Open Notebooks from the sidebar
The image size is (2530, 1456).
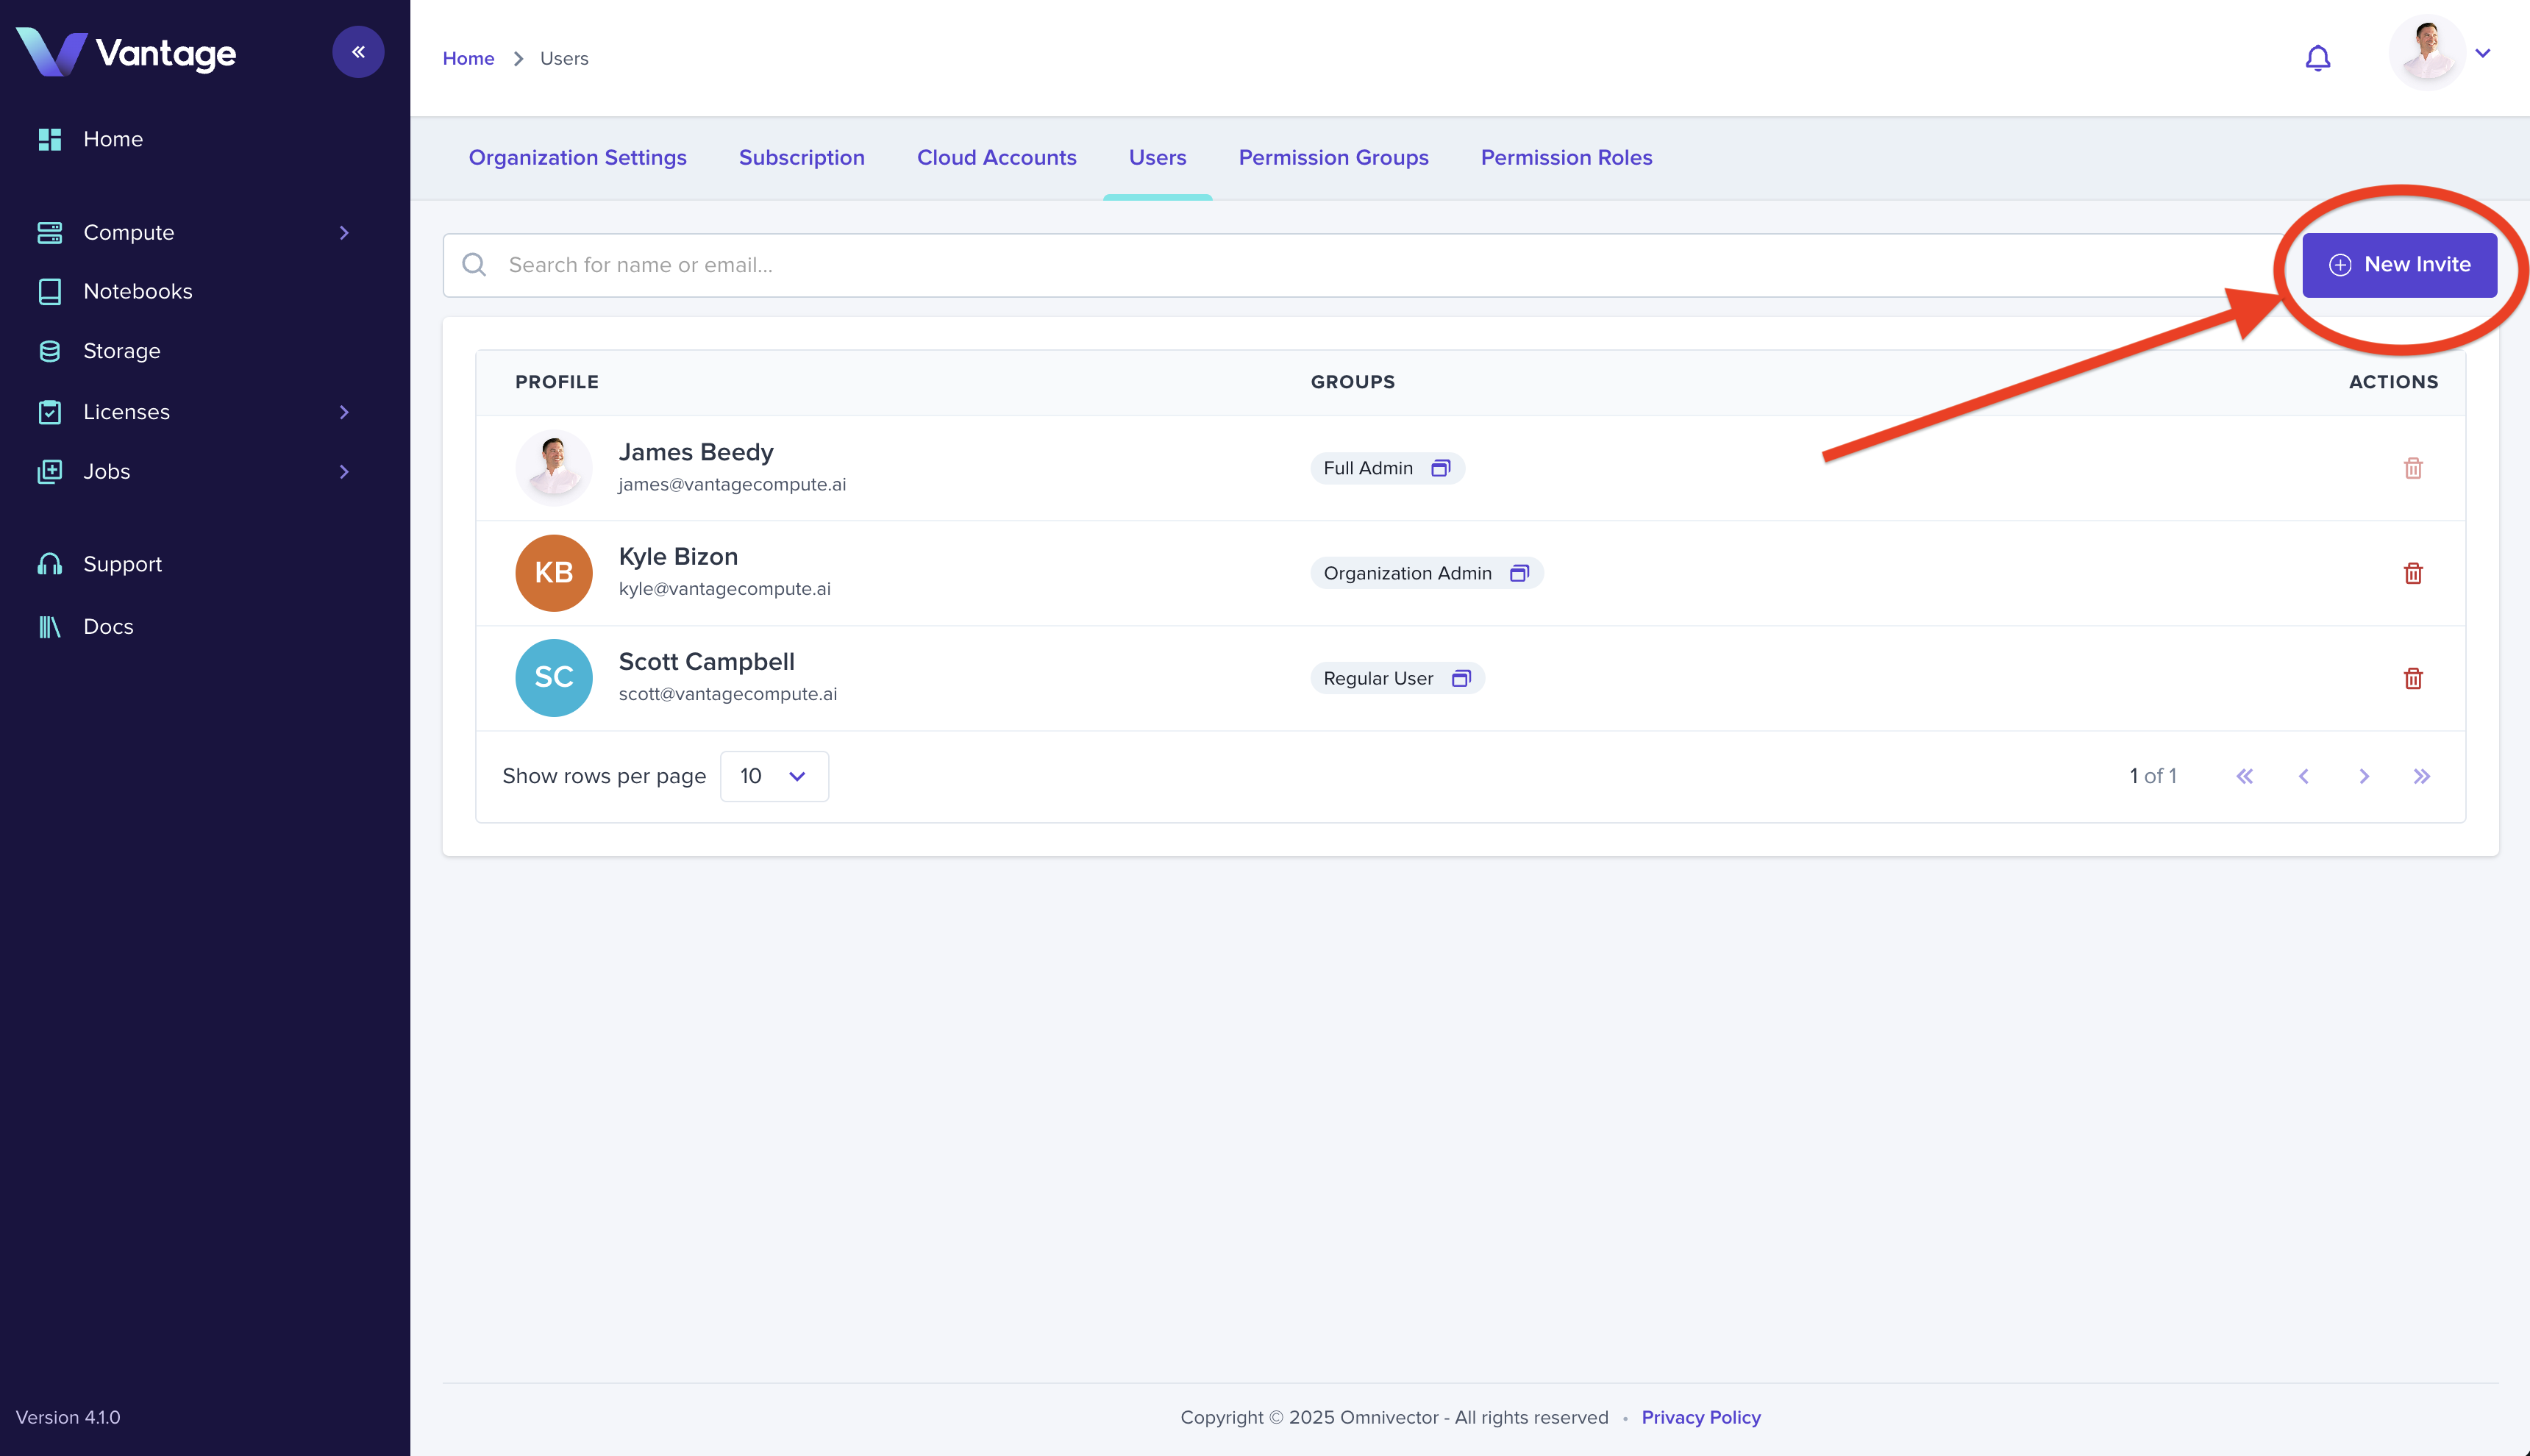(137, 291)
